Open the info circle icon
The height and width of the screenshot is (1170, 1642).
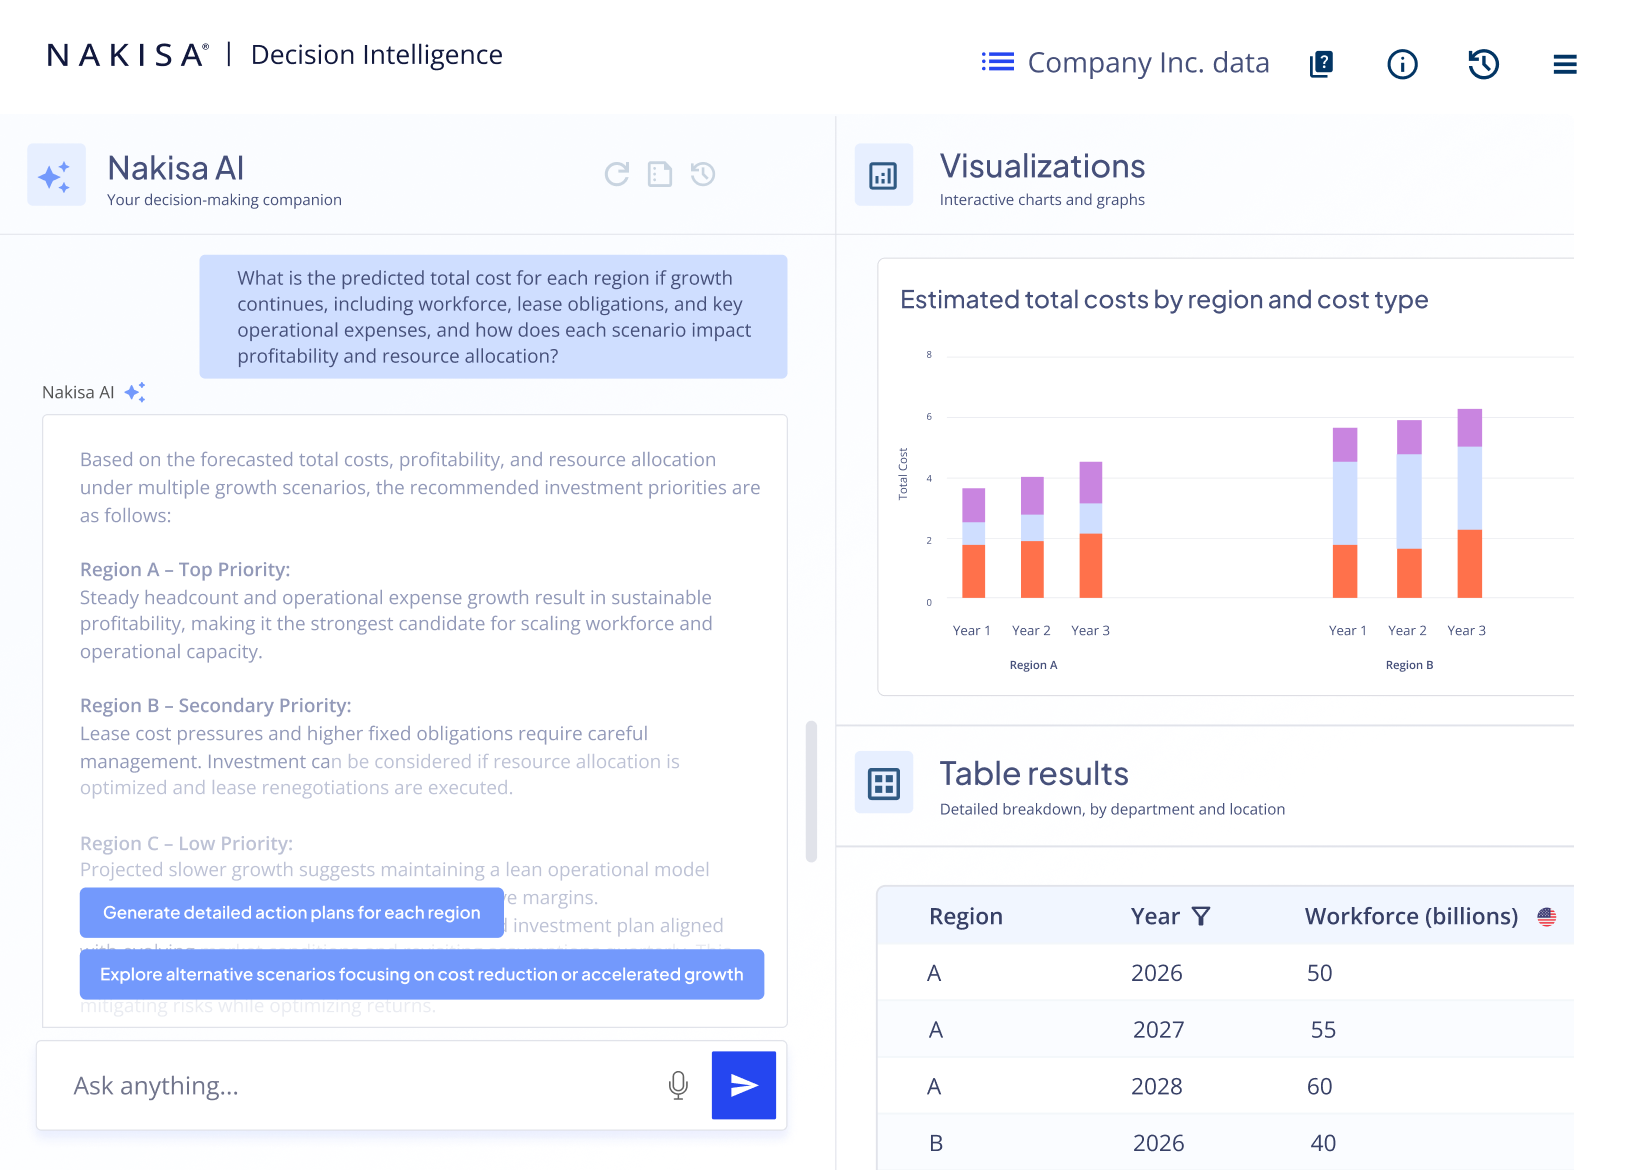[1402, 65]
